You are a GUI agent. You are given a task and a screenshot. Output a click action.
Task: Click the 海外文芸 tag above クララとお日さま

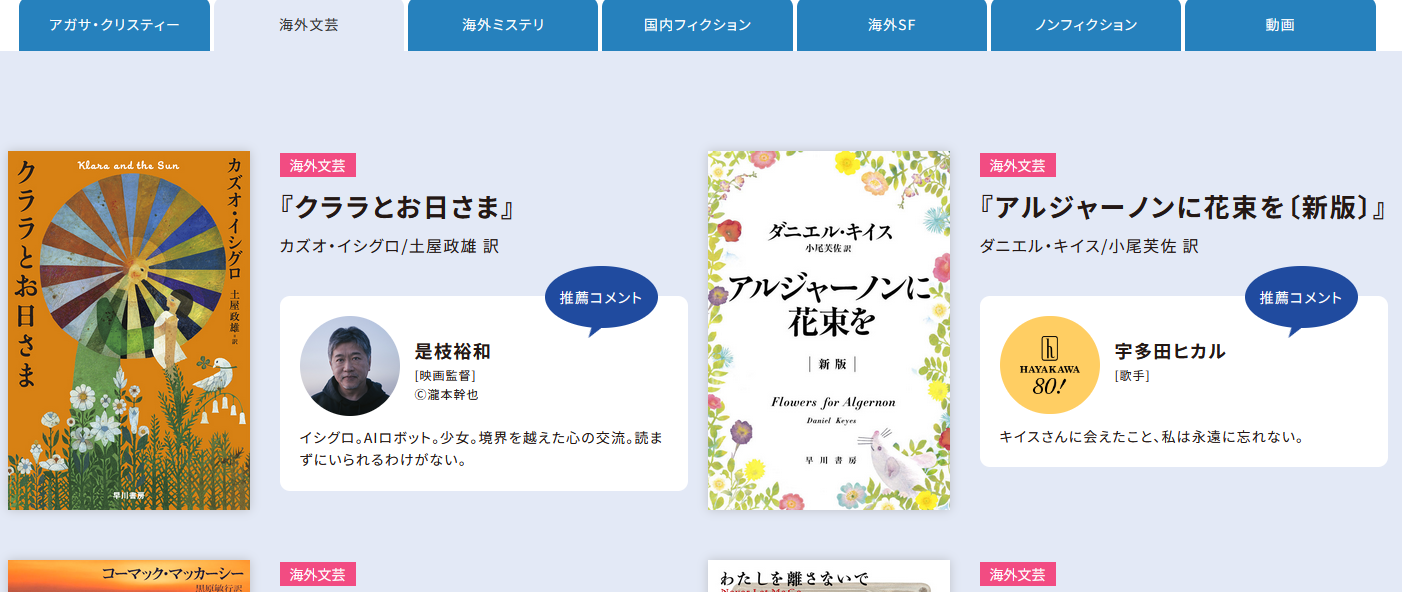click(x=318, y=165)
